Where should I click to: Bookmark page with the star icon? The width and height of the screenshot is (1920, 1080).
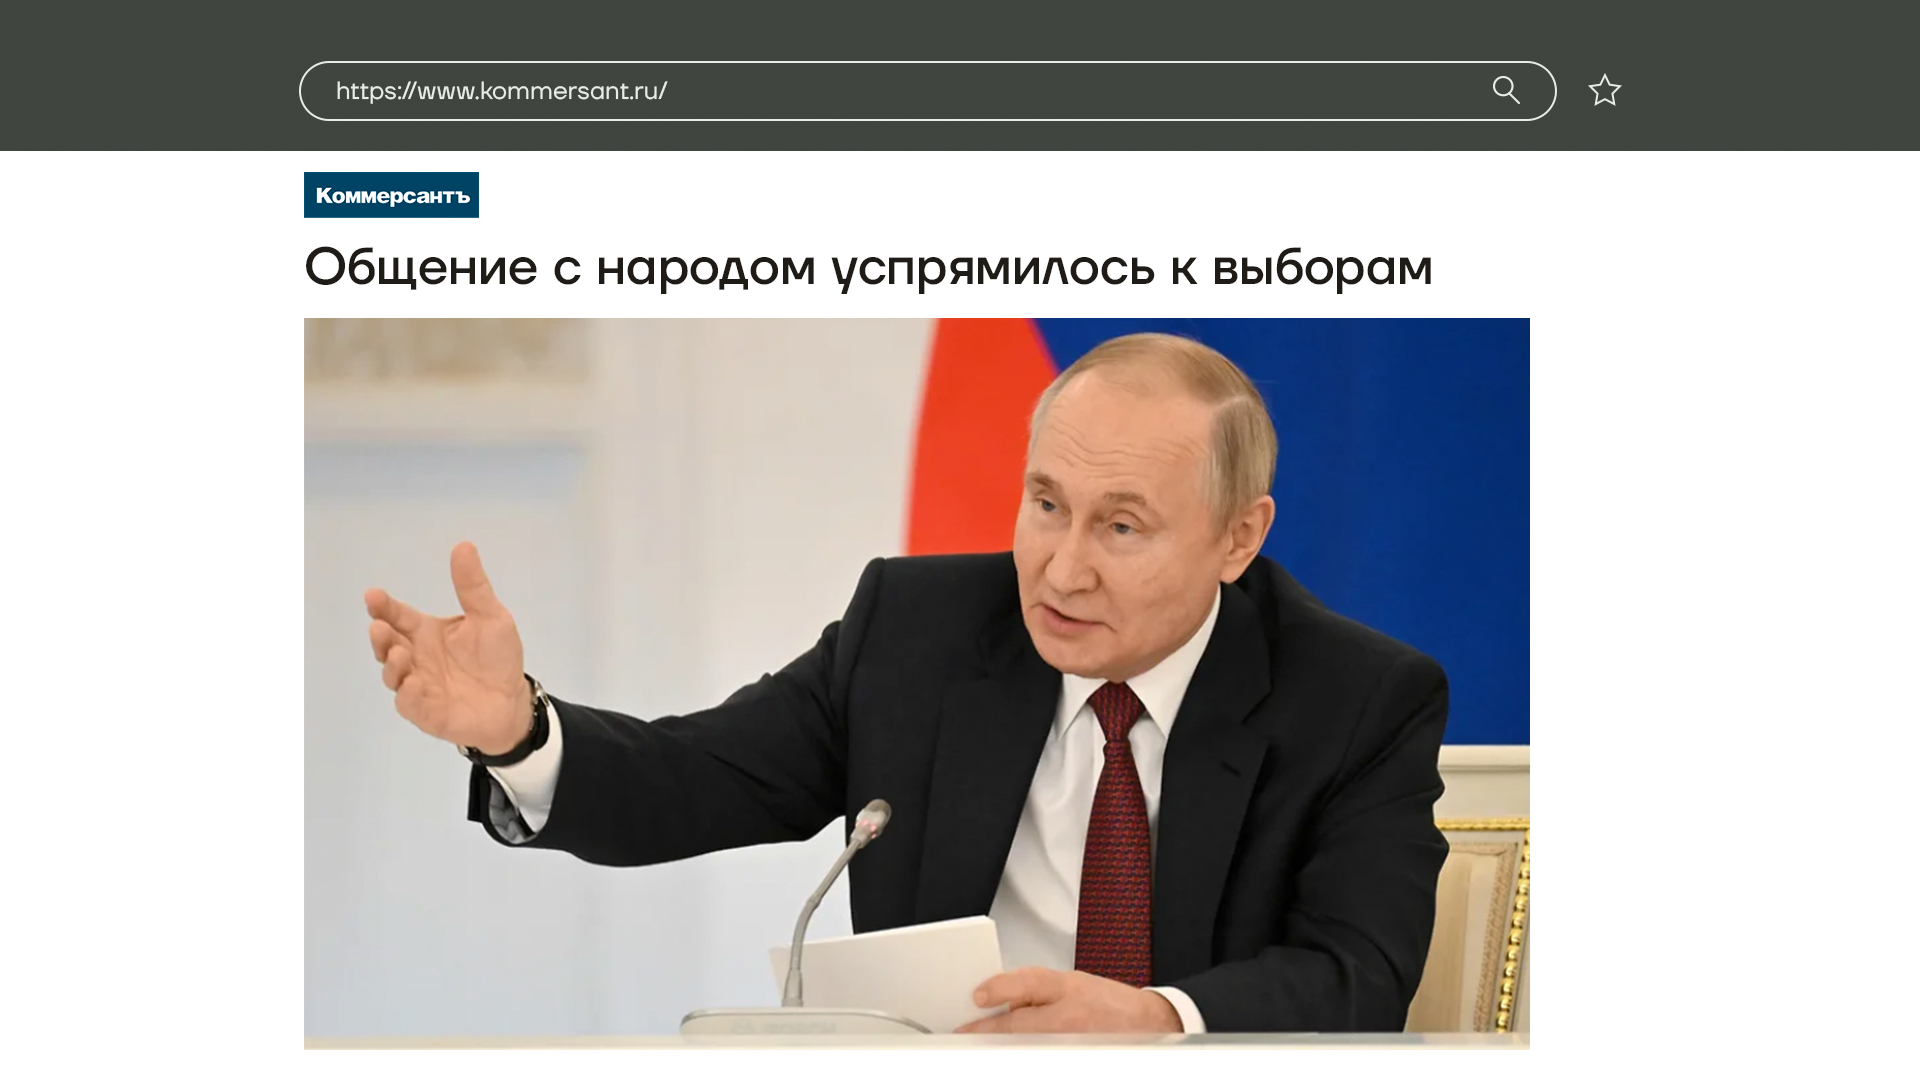1604,91
